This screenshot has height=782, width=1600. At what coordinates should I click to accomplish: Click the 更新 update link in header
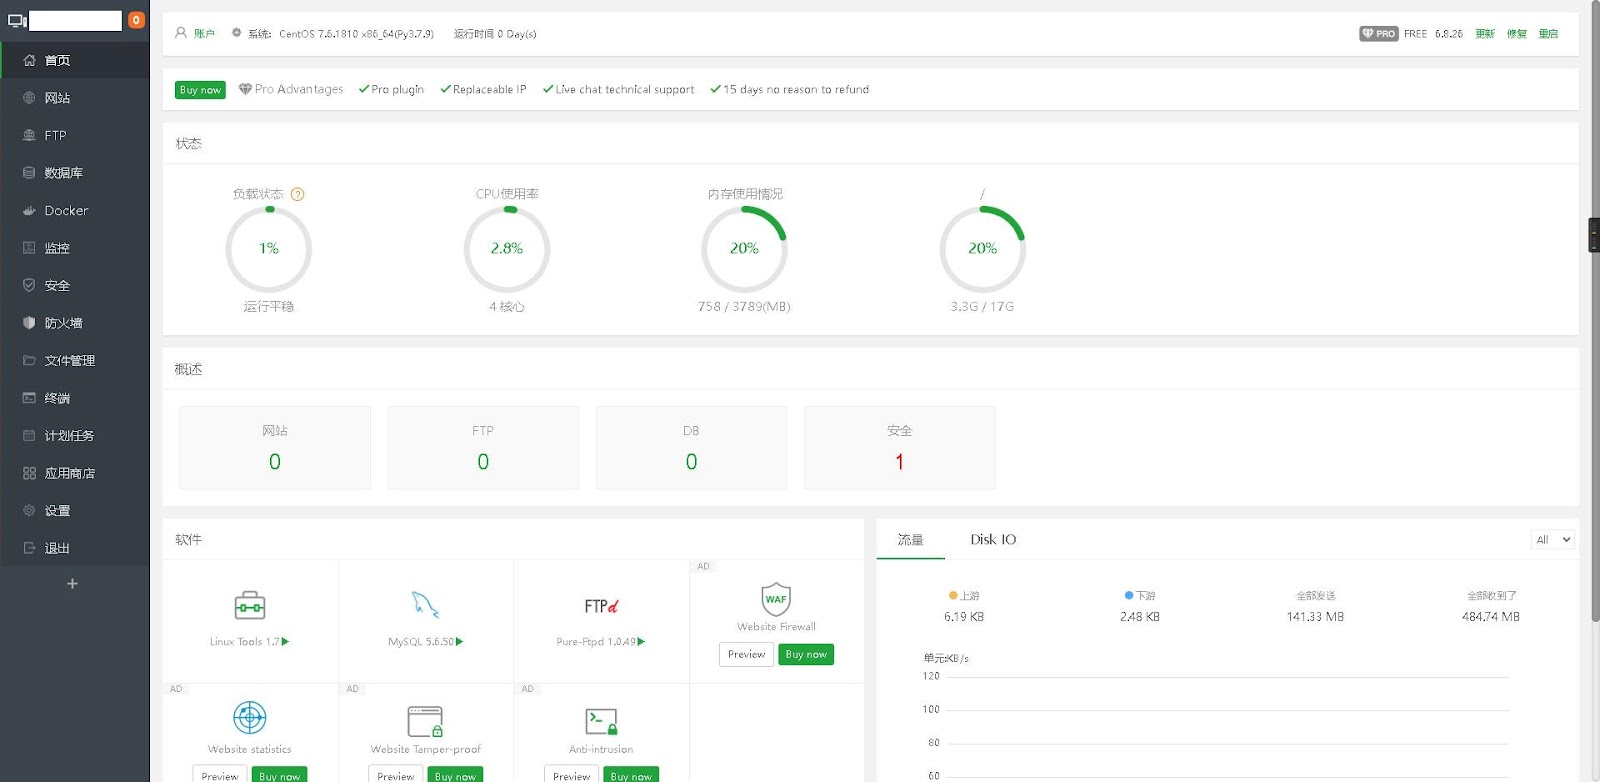click(x=1485, y=34)
